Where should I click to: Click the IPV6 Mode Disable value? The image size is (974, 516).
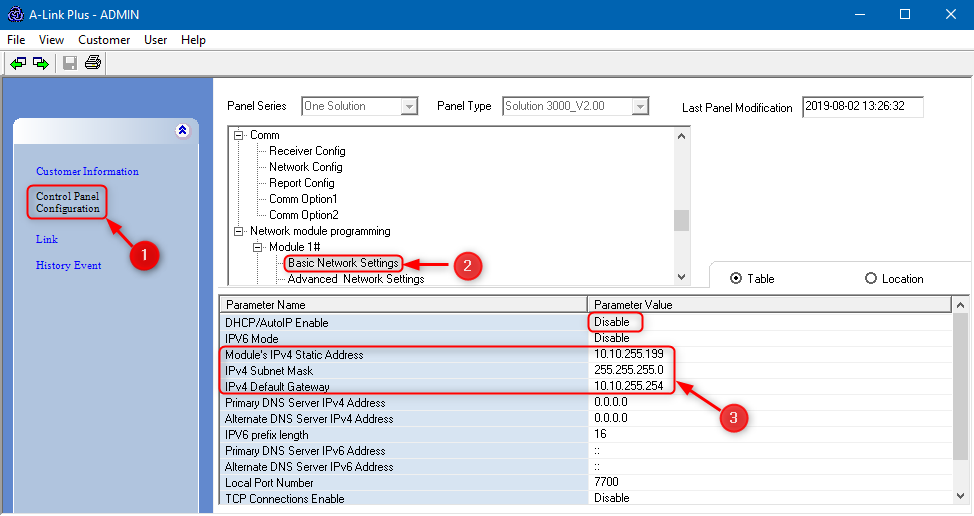611,338
